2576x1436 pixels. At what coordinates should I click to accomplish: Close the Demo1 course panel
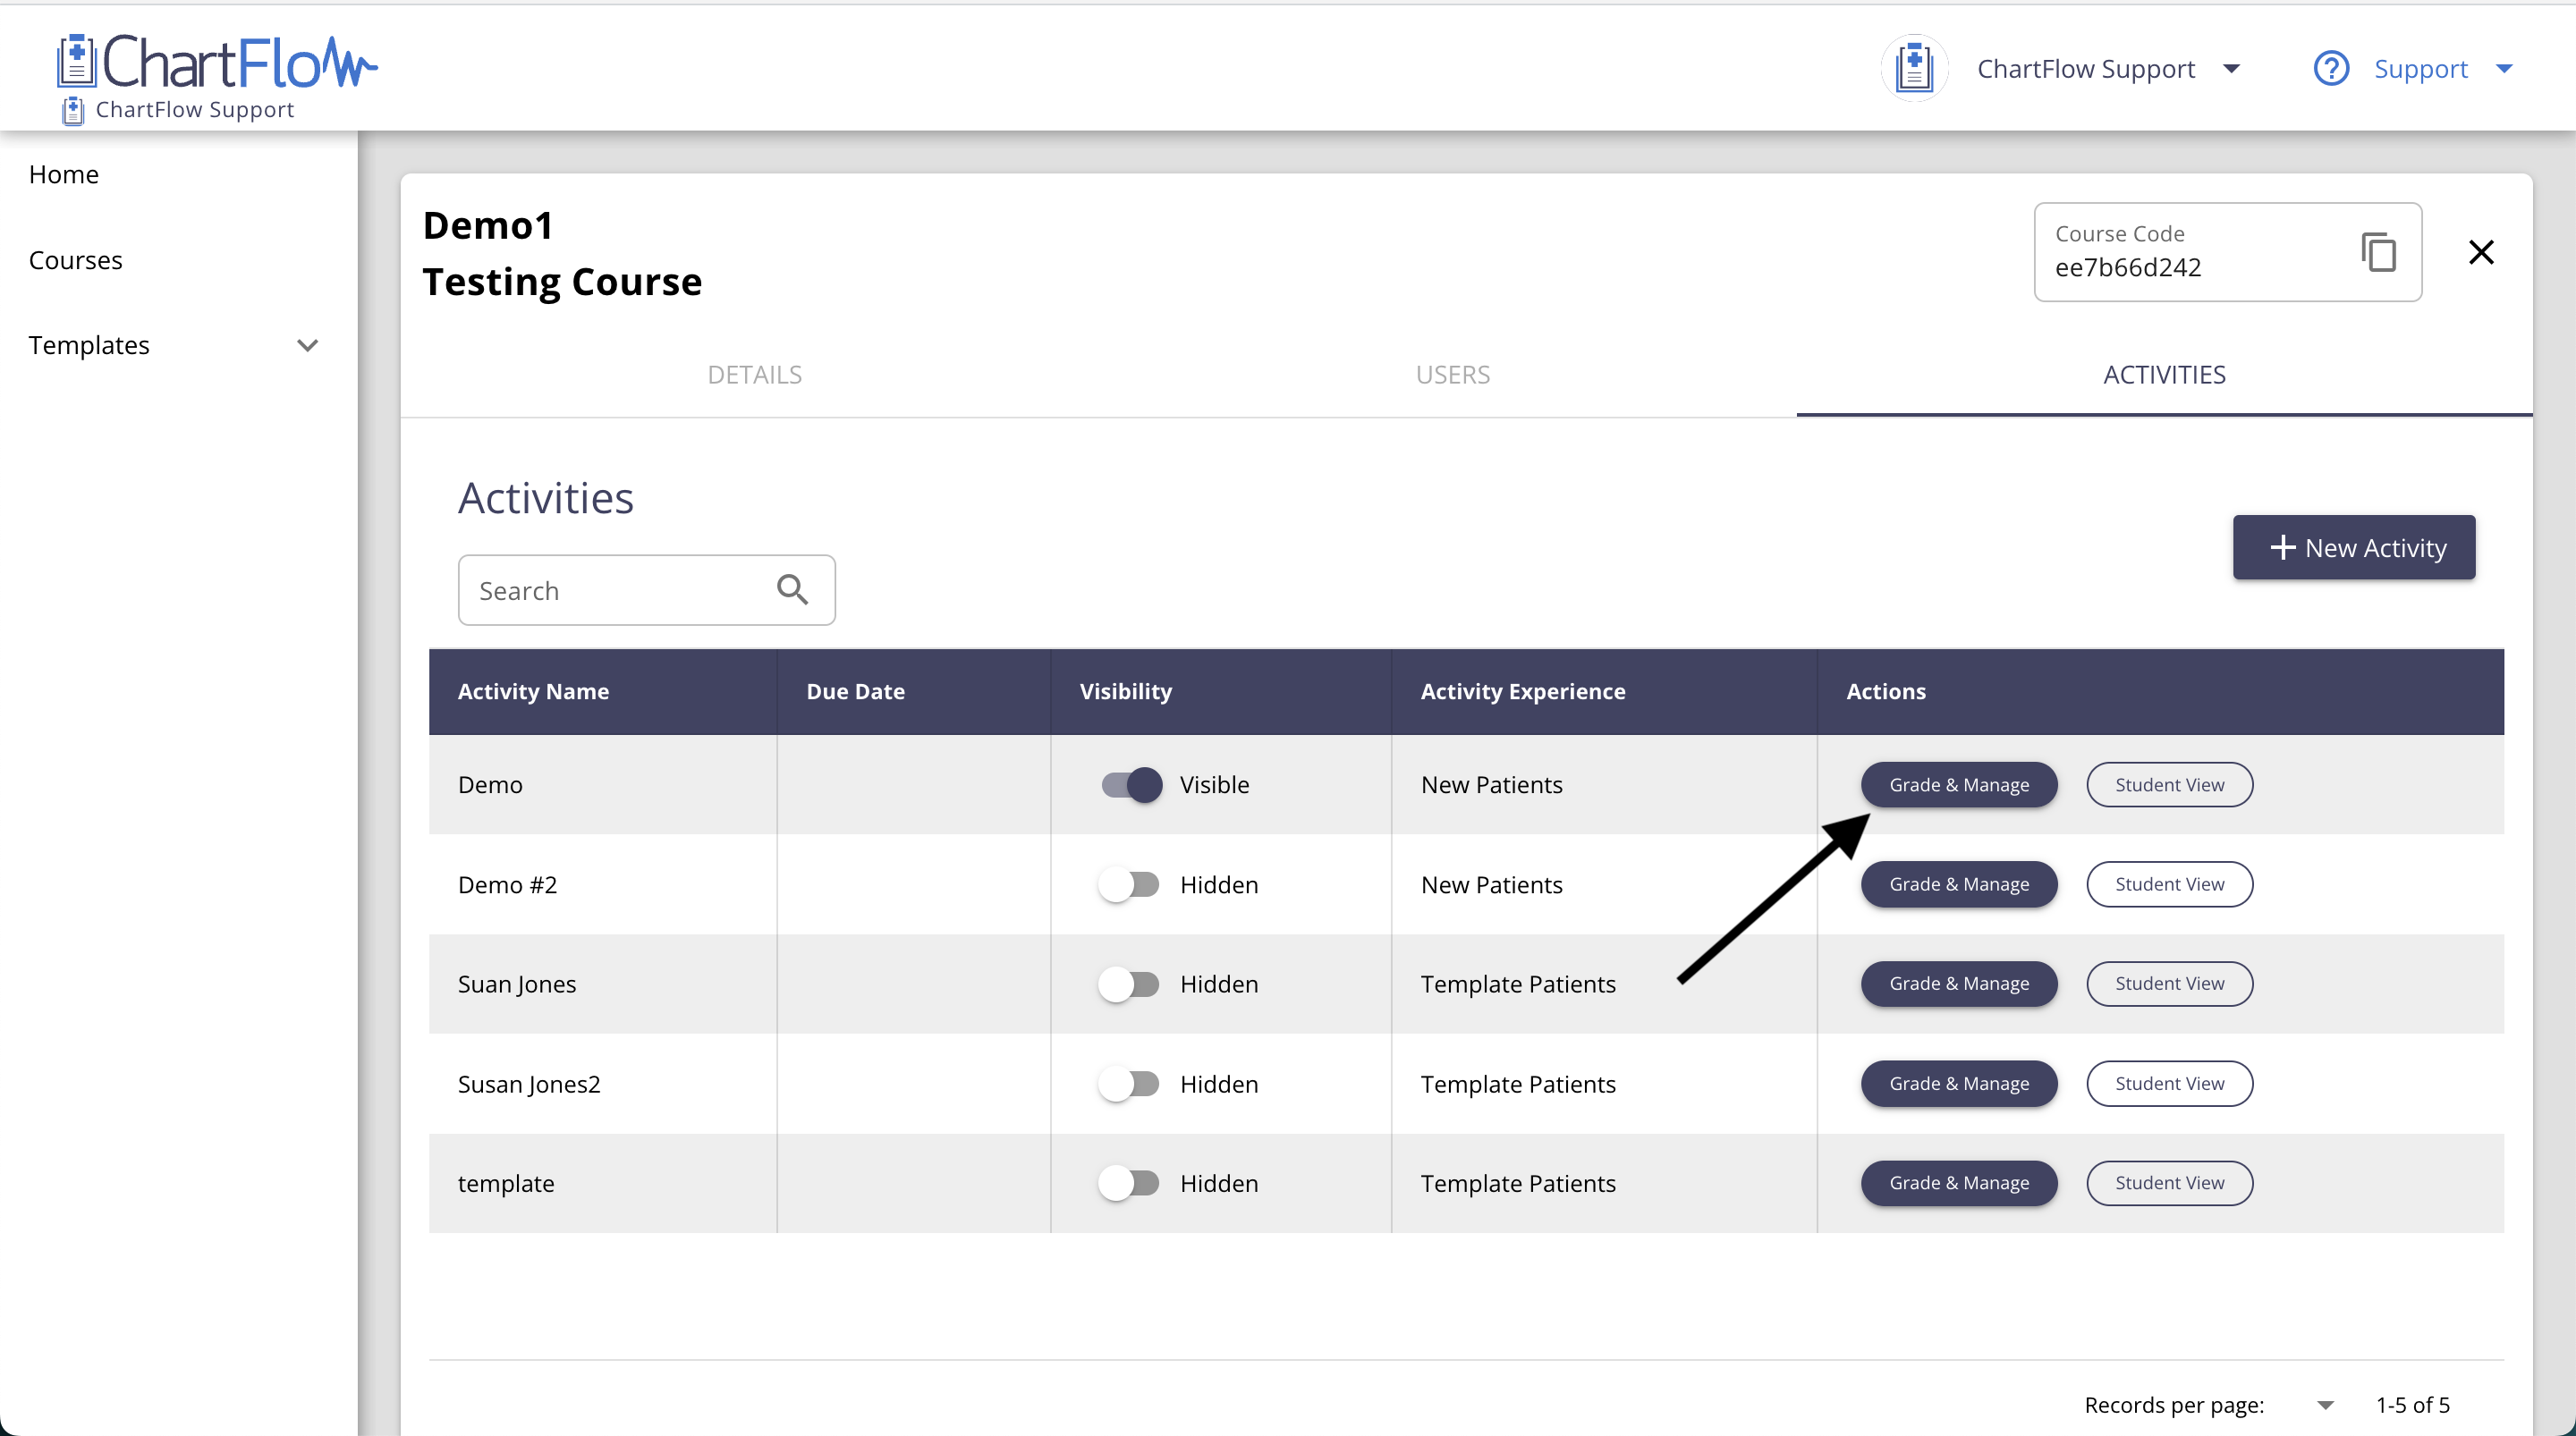click(2480, 252)
